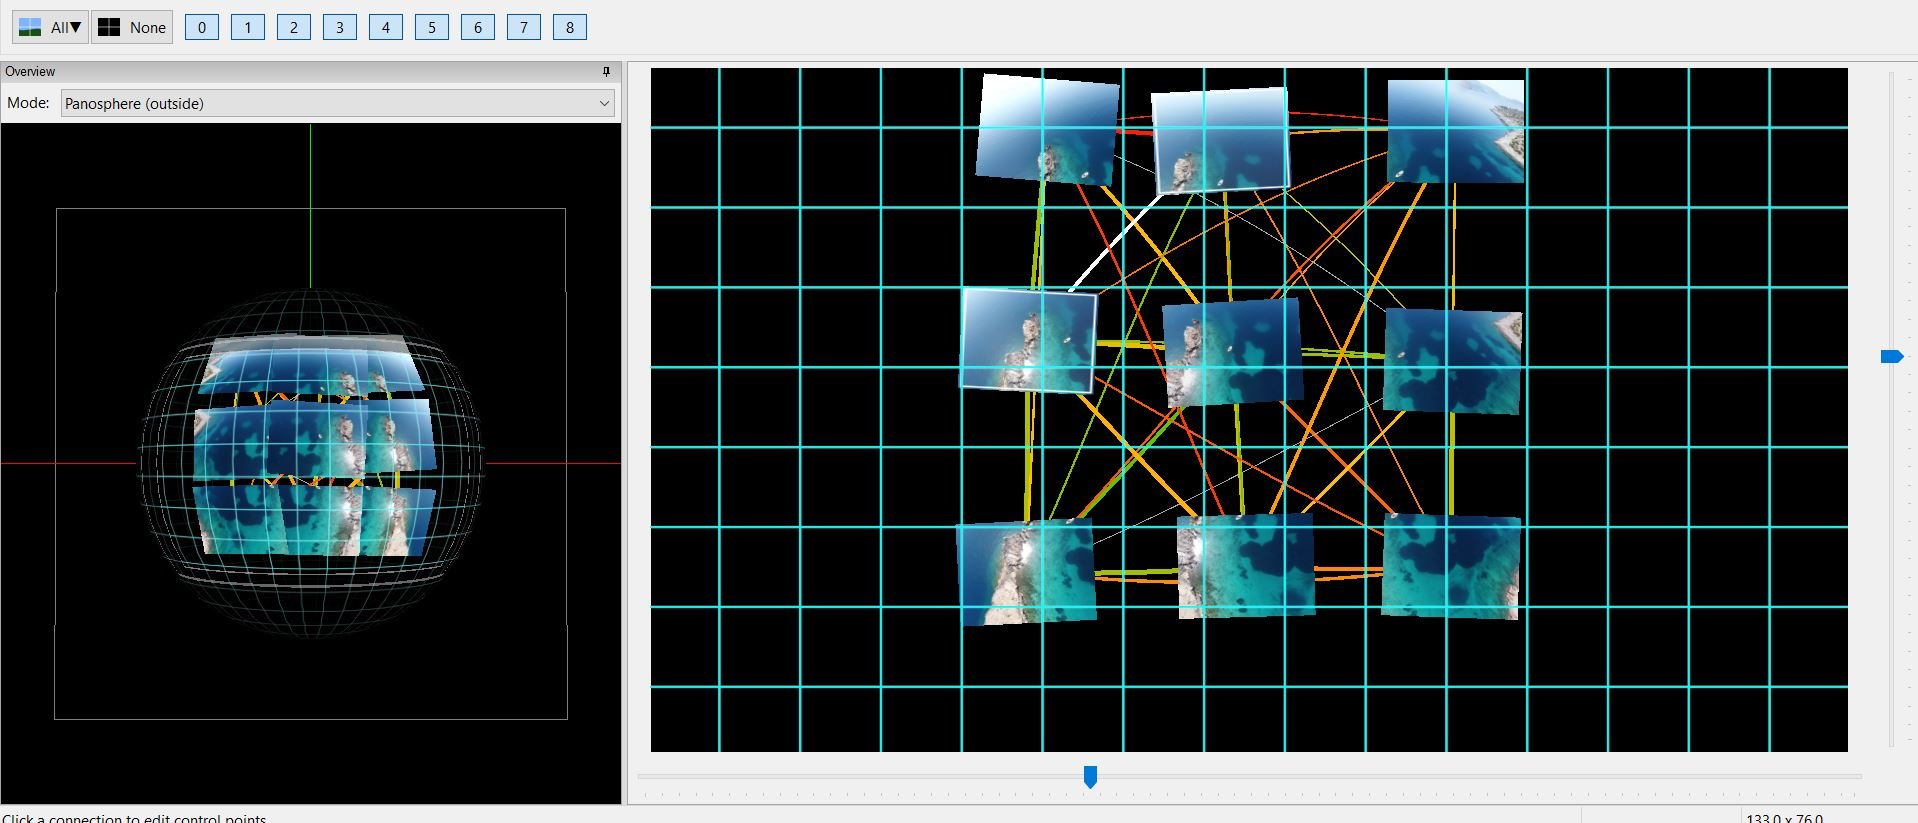Expand the Mode Panosphere (outside) combo box
1918x823 pixels.
coord(337,103)
